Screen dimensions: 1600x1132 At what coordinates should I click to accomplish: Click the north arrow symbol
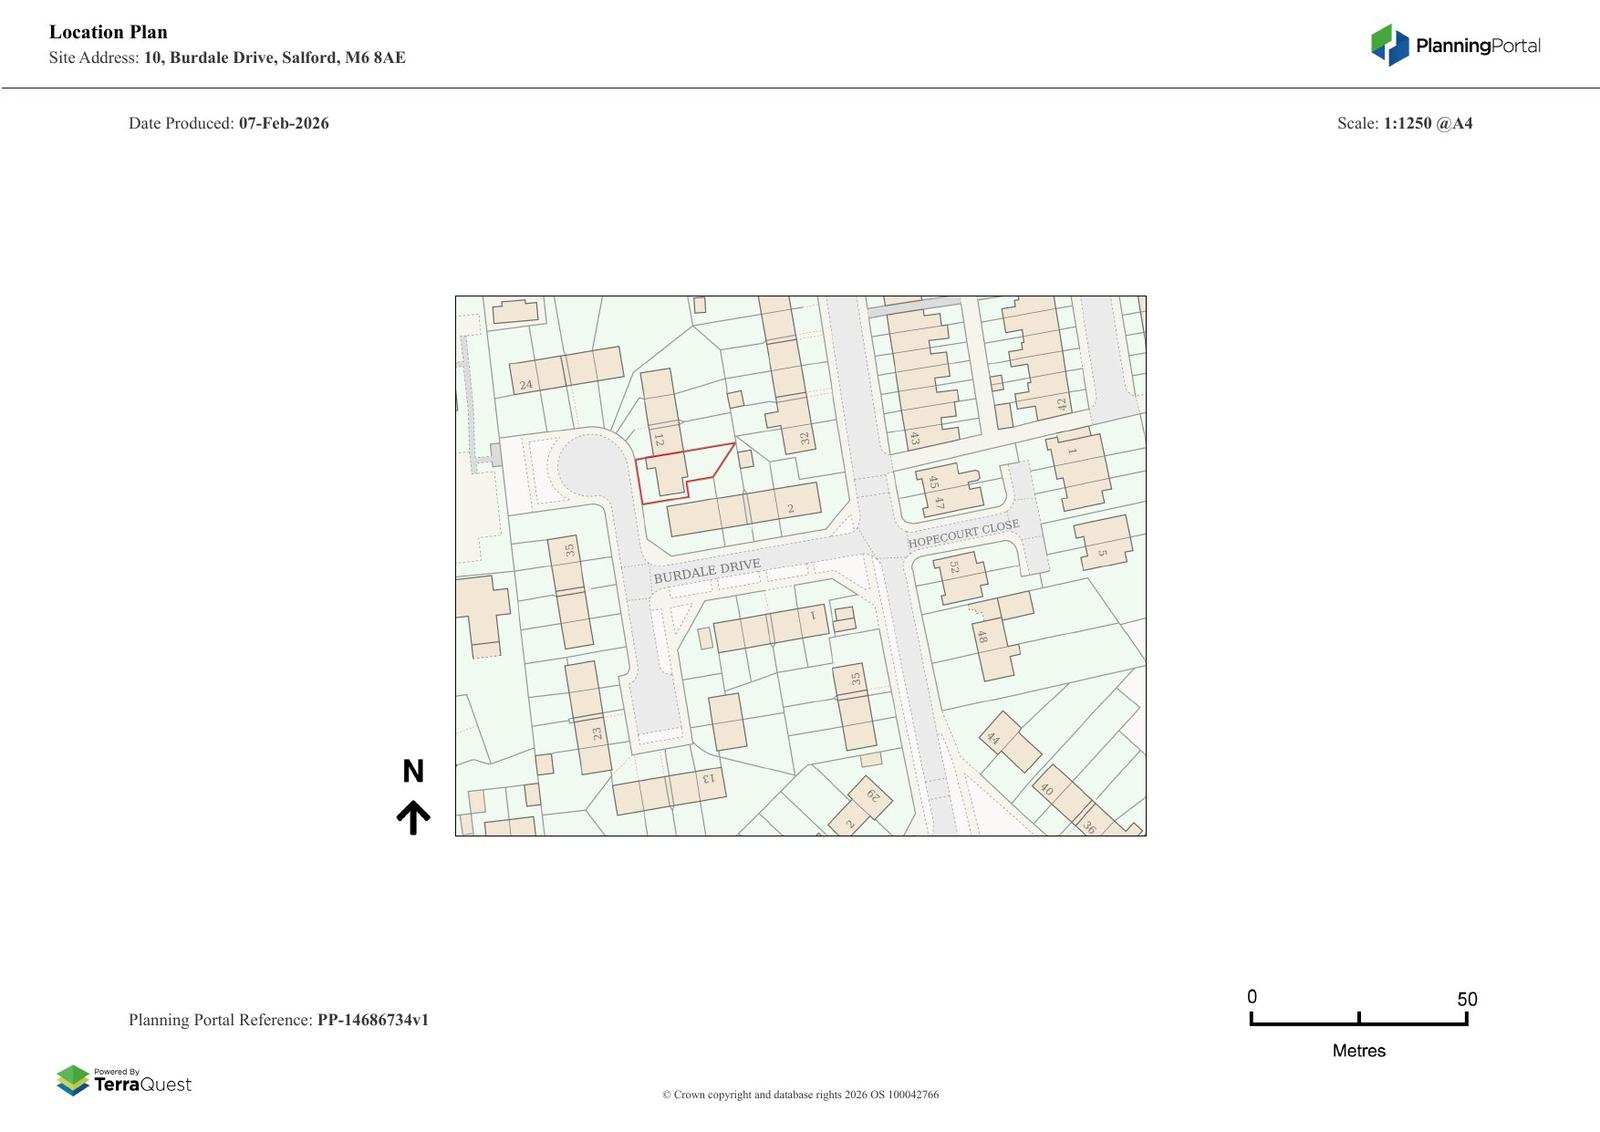point(413,816)
